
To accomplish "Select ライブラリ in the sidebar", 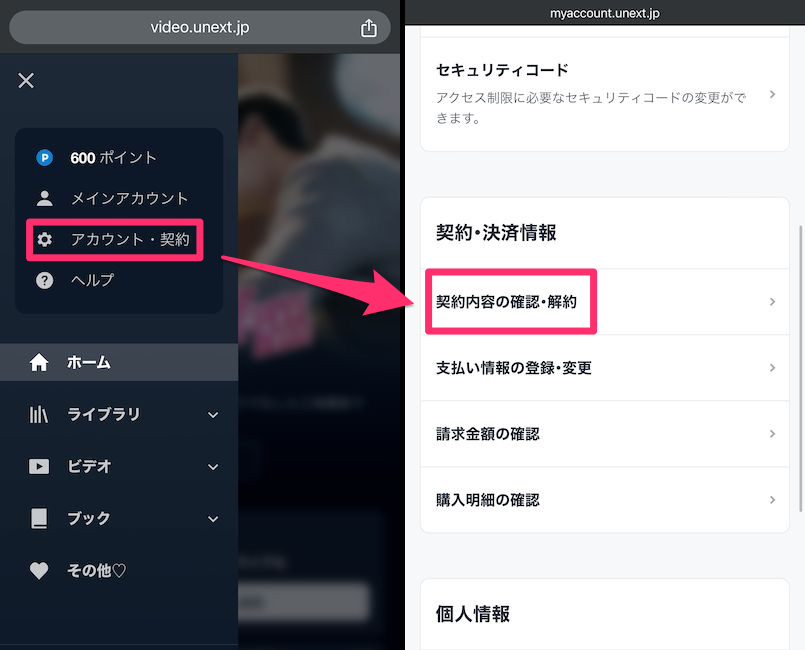I will point(104,414).
